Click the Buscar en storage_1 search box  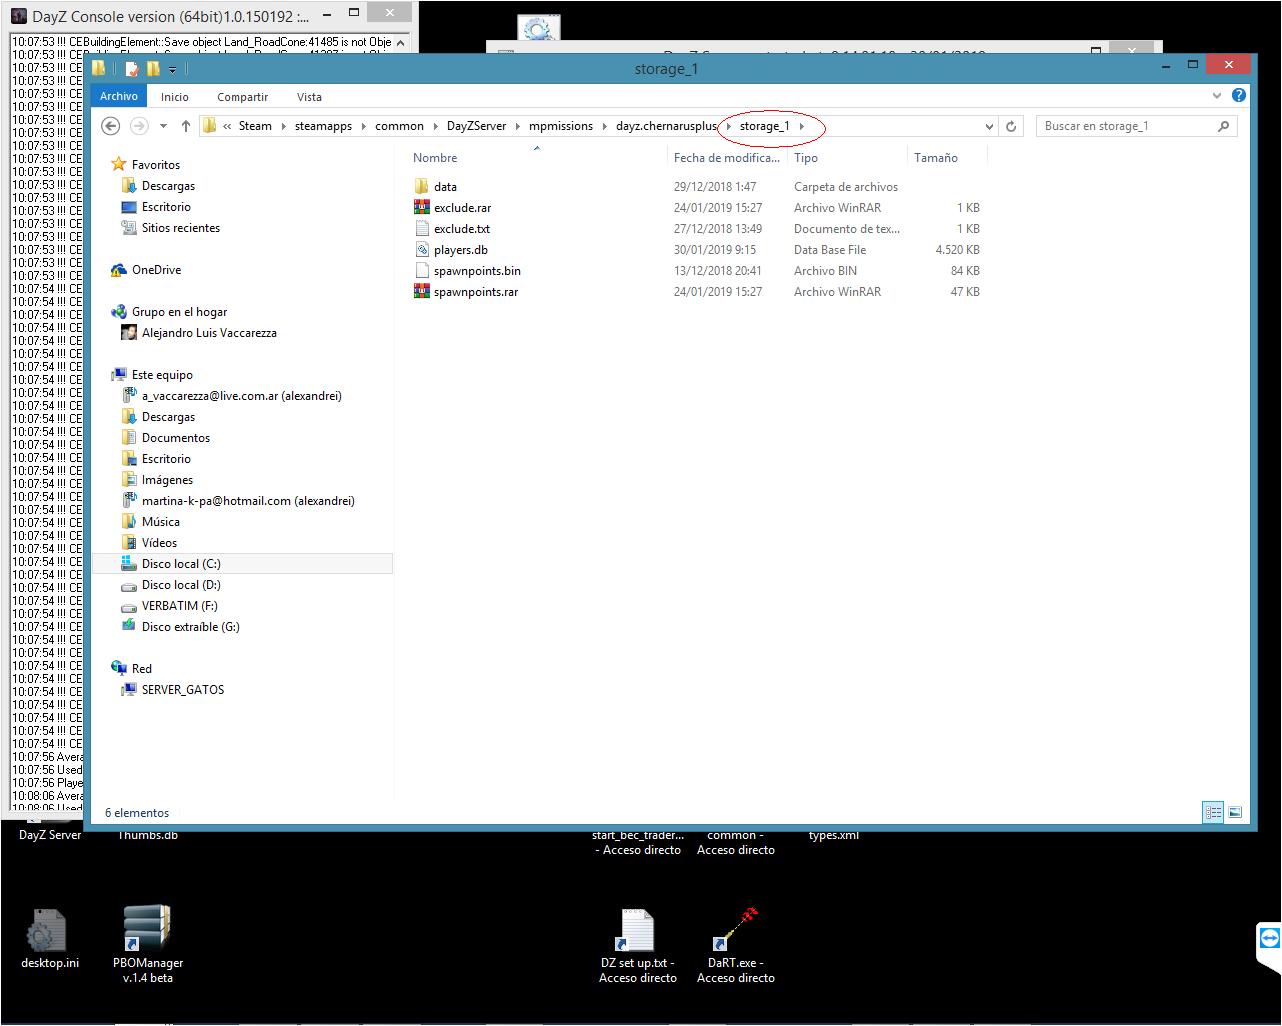tap(1136, 126)
